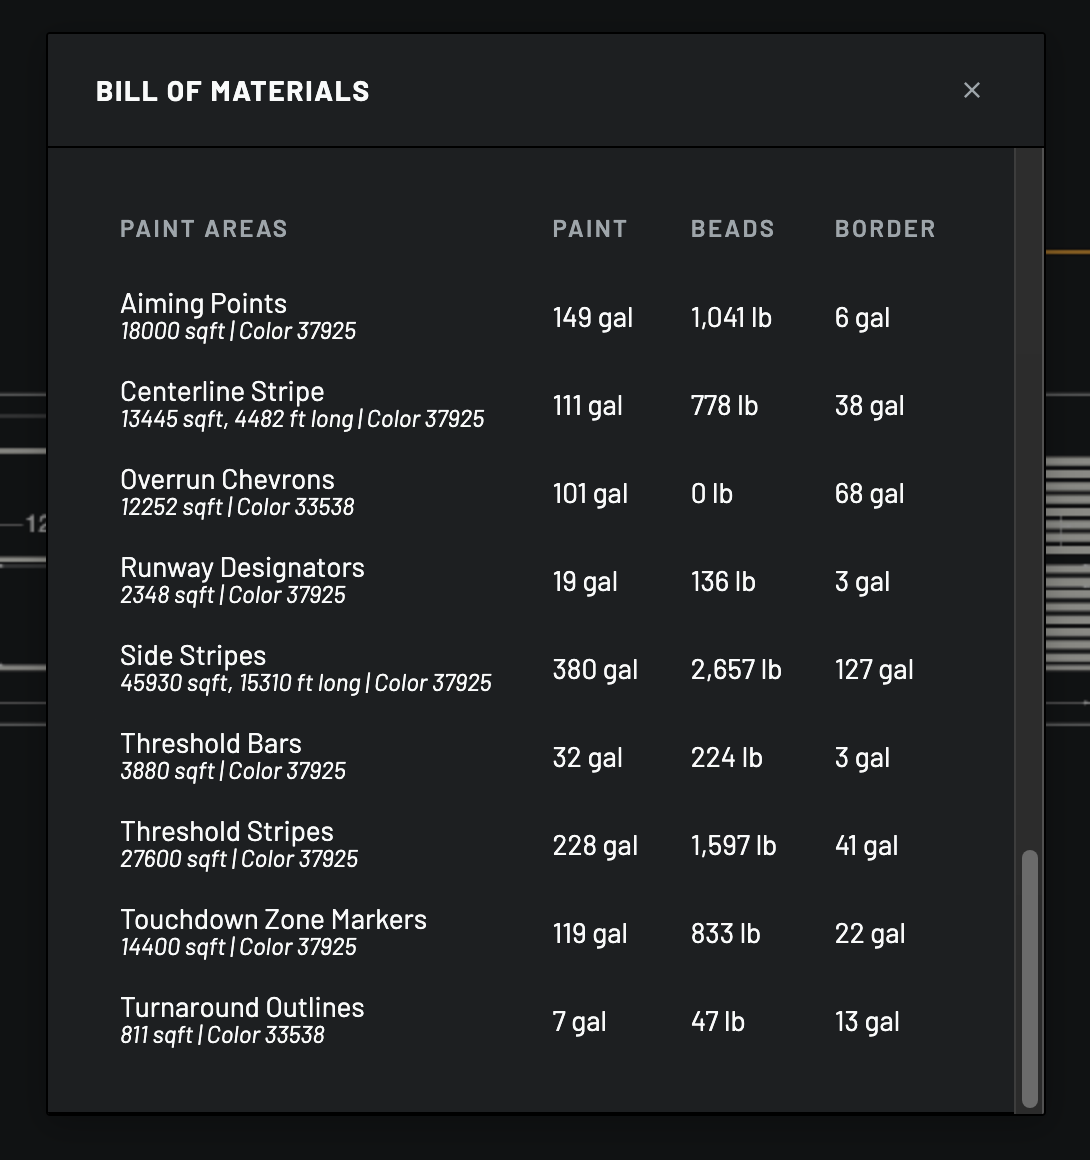The width and height of the screenshot is (1090, 1160).
Task: Click the Side Stripes paint area
Action: click(x=193, y=656)
